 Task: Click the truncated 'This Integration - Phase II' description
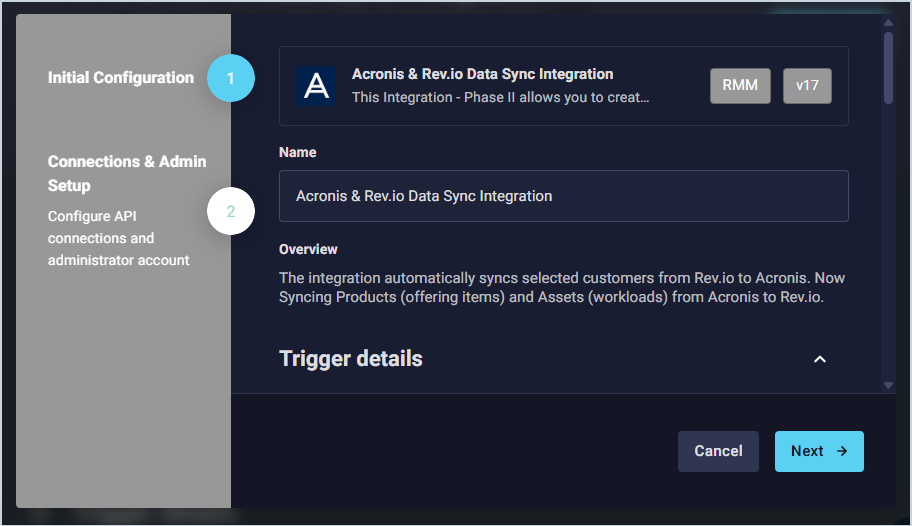pyautogui.click(x=501, y=98)
